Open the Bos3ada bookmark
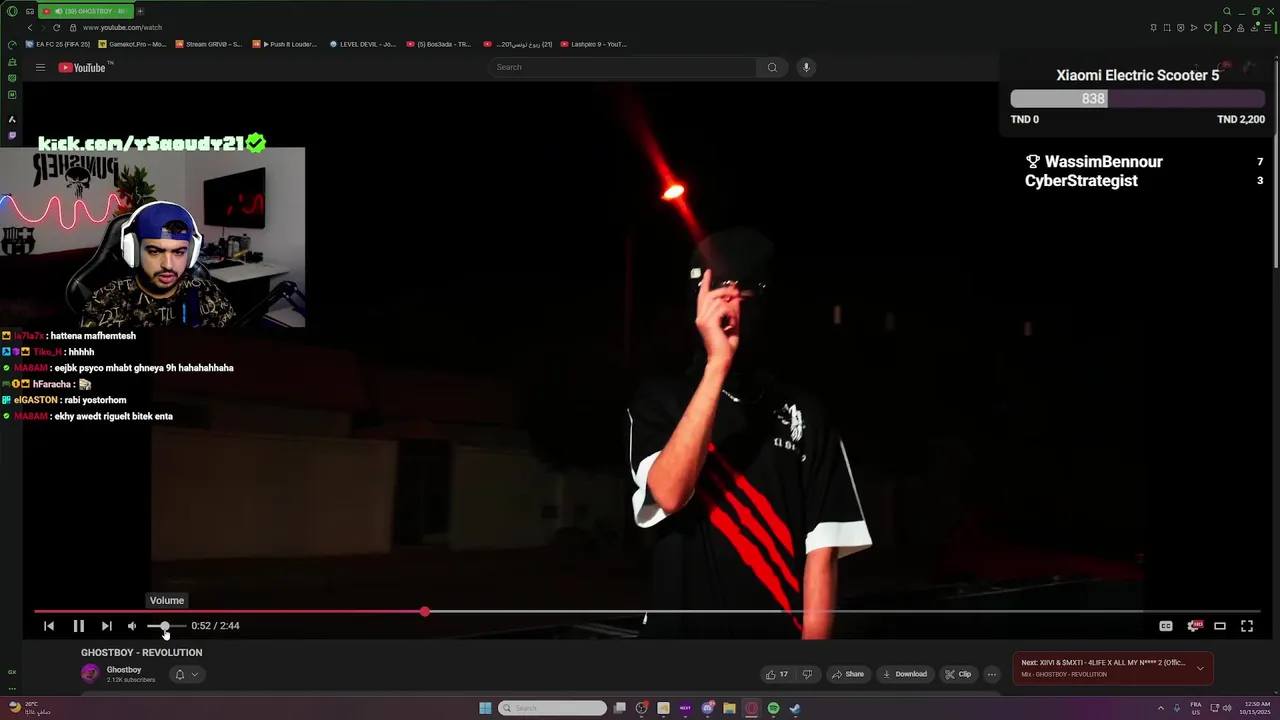The width and height of the screenshot is (1280, 720). 438,44
